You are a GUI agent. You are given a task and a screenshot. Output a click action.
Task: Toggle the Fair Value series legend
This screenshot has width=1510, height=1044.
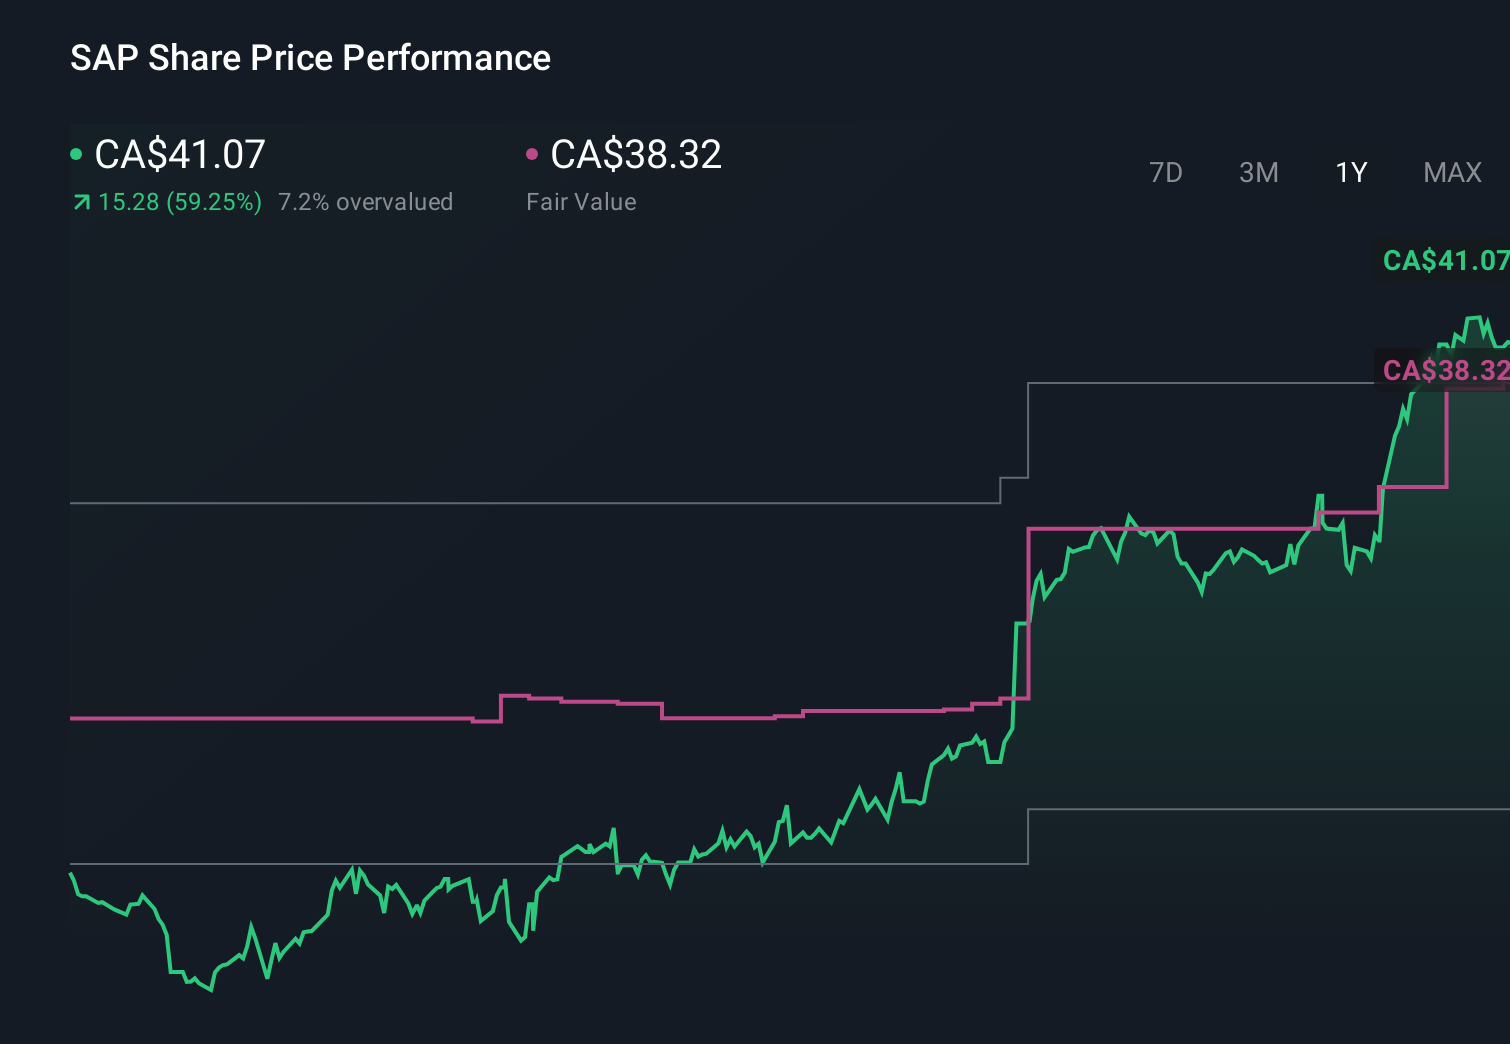(637, 154)
